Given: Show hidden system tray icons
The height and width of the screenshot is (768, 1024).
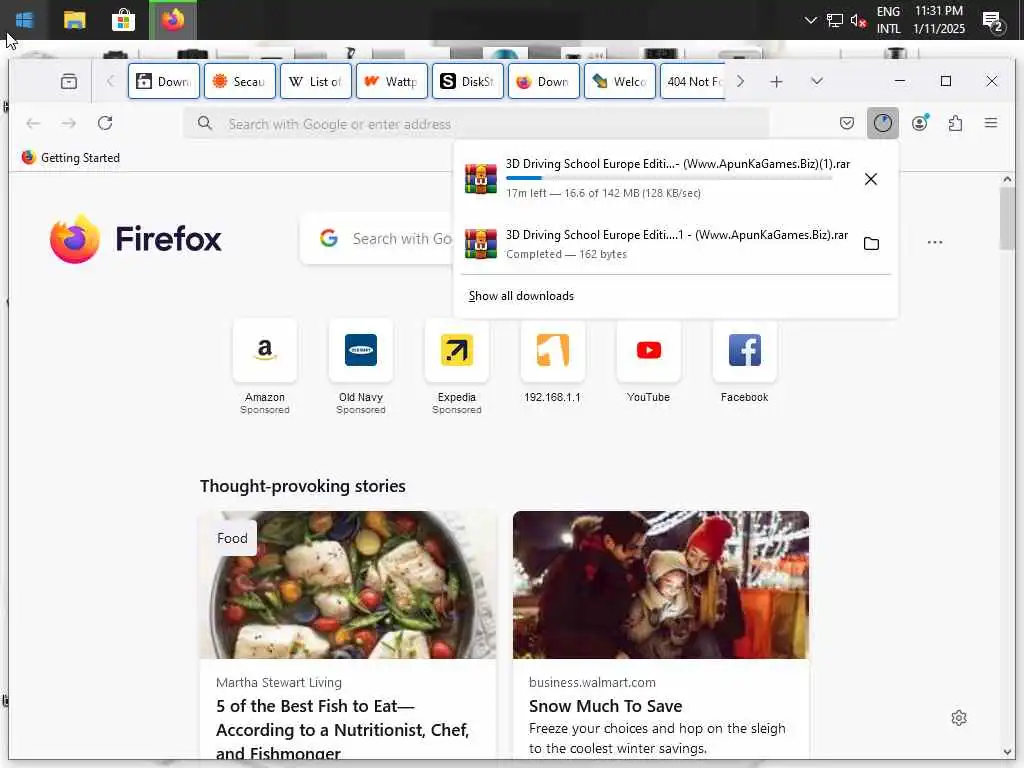Looking at the screenshot, I should (810, 20).
